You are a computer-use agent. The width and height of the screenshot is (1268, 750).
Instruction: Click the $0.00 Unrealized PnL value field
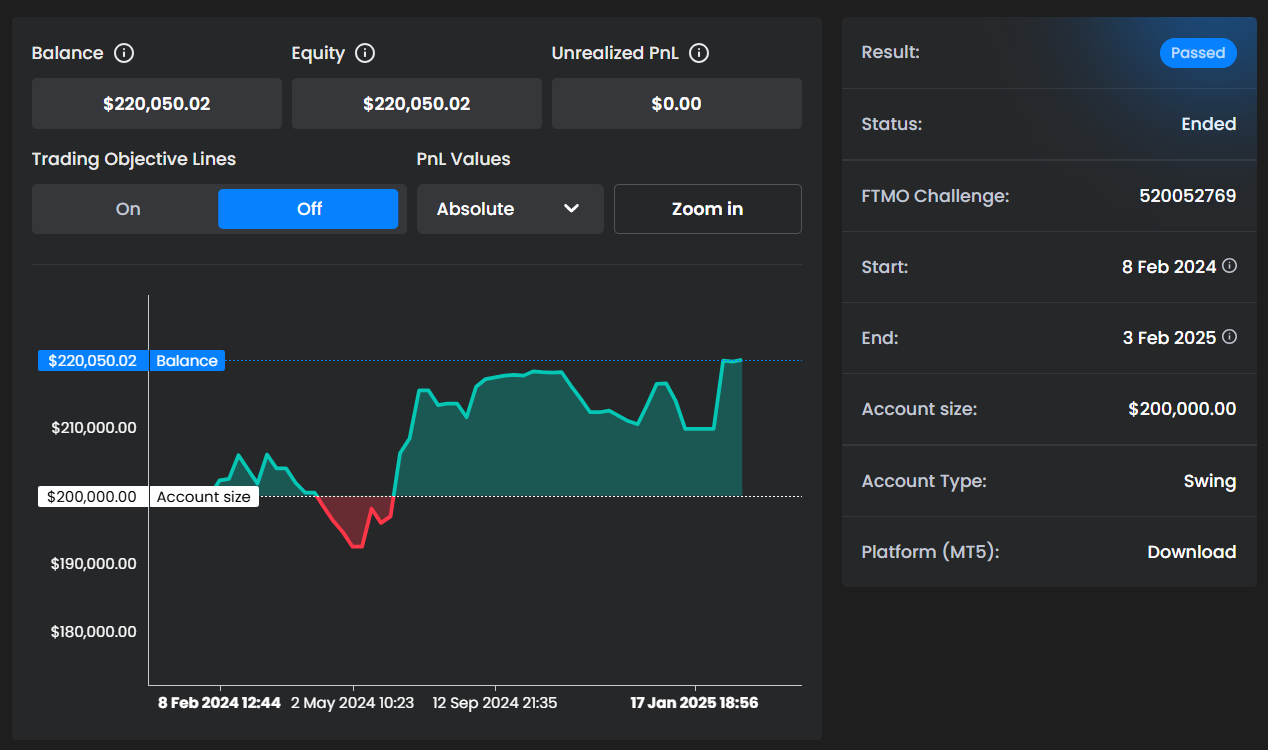(x=676, y=104)
